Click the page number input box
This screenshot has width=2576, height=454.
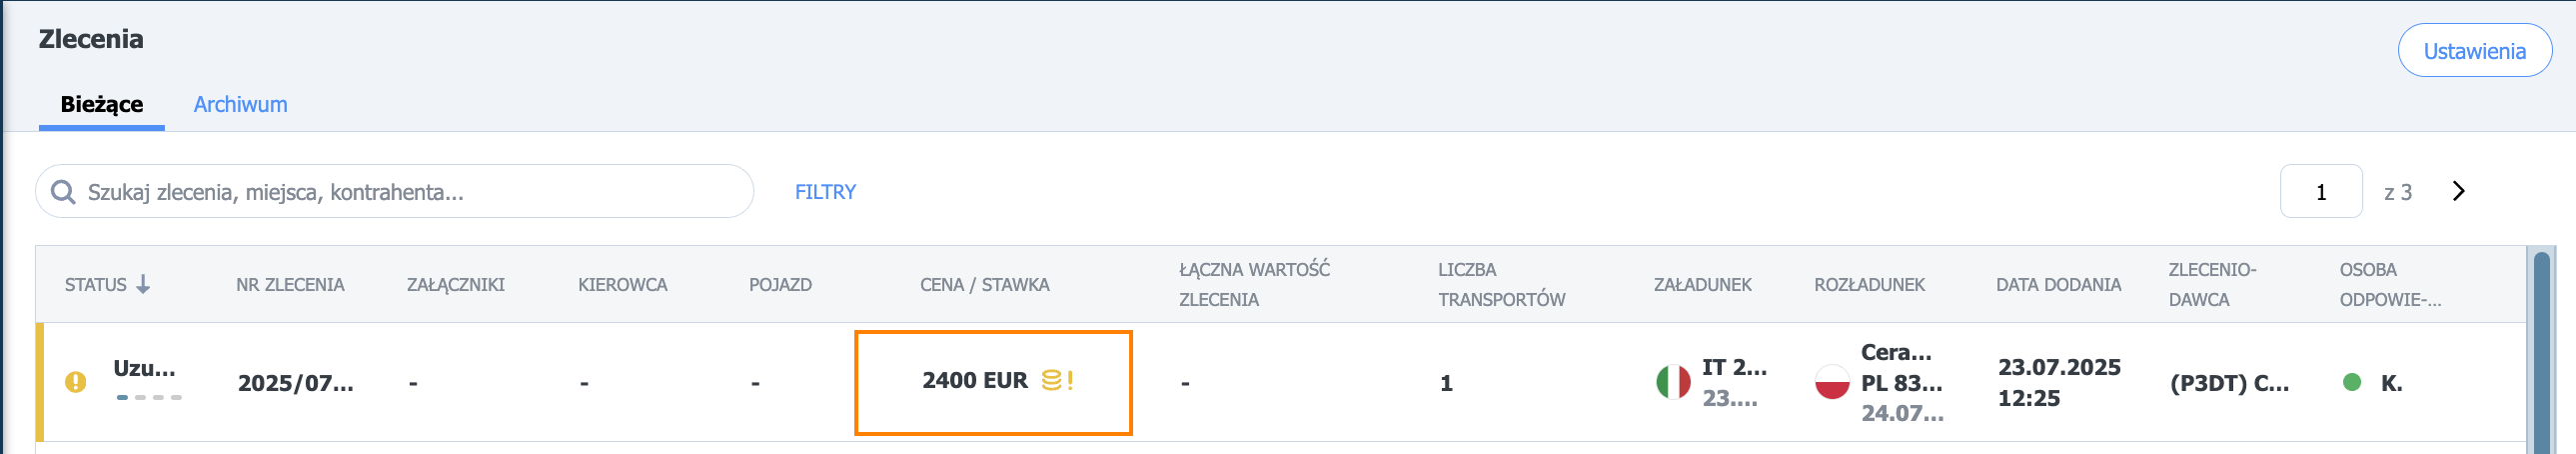(2320, 191)
